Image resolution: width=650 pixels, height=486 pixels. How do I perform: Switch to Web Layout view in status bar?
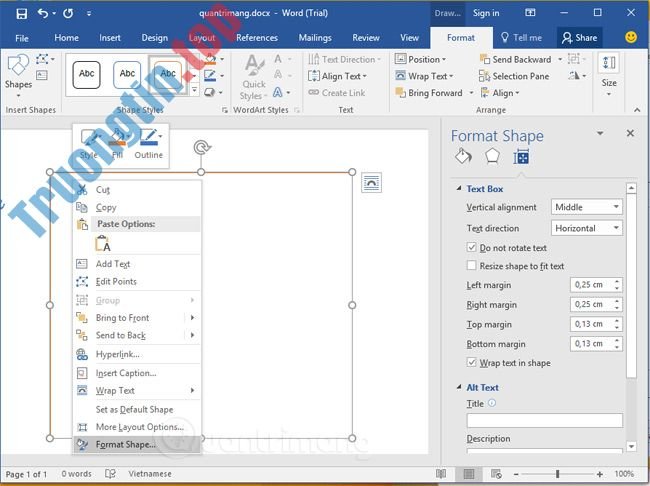pos(496,474)
